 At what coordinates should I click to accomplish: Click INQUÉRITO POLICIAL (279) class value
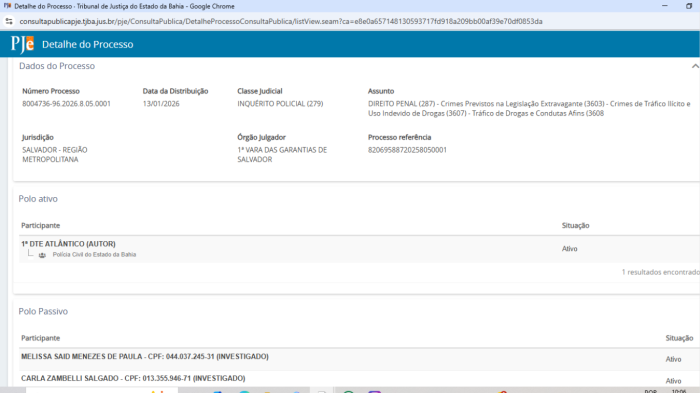click(x=280, y=104)
